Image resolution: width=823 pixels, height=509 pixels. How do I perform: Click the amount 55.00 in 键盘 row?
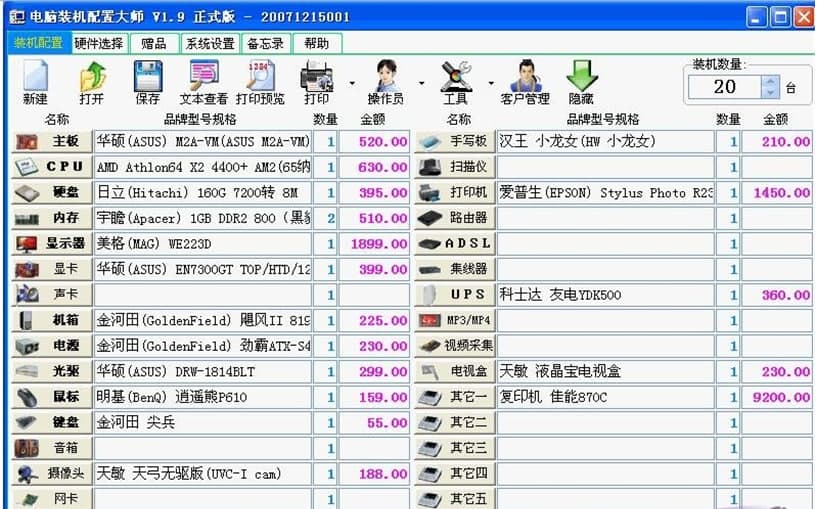374,423
